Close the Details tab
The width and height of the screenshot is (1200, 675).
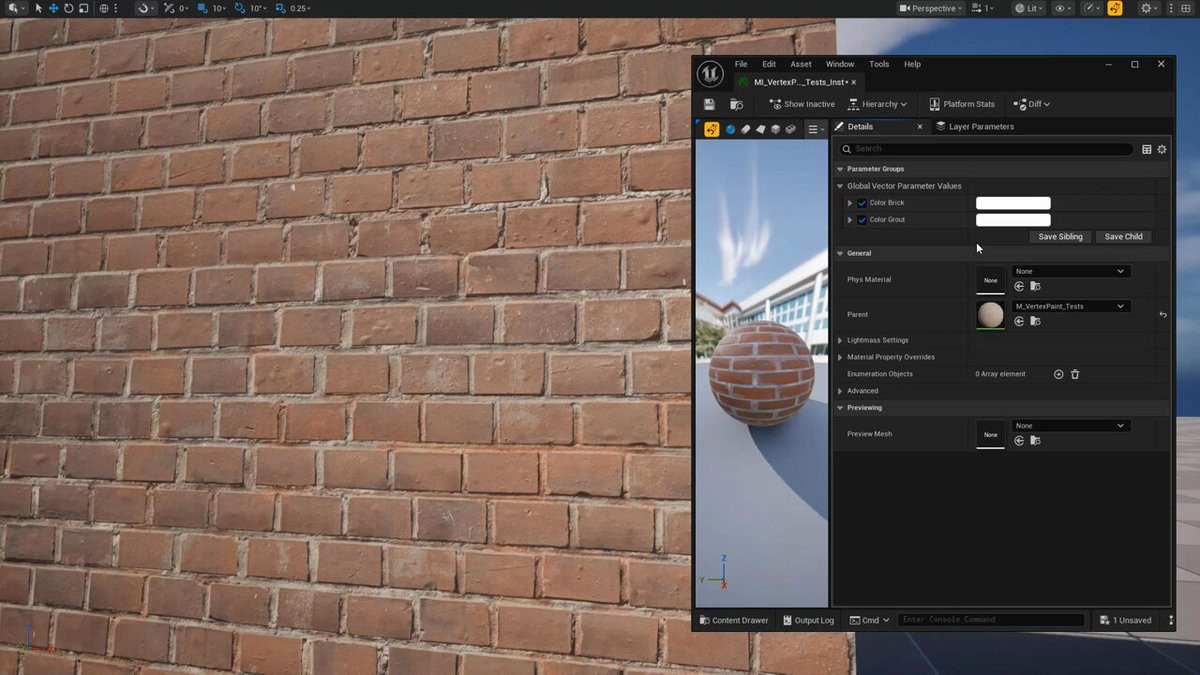click(x=920, y=127)
